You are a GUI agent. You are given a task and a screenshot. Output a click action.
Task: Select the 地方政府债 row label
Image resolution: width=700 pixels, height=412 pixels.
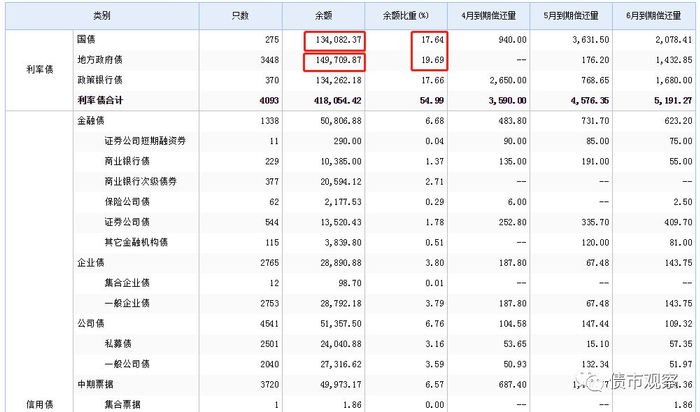[100, 59]
